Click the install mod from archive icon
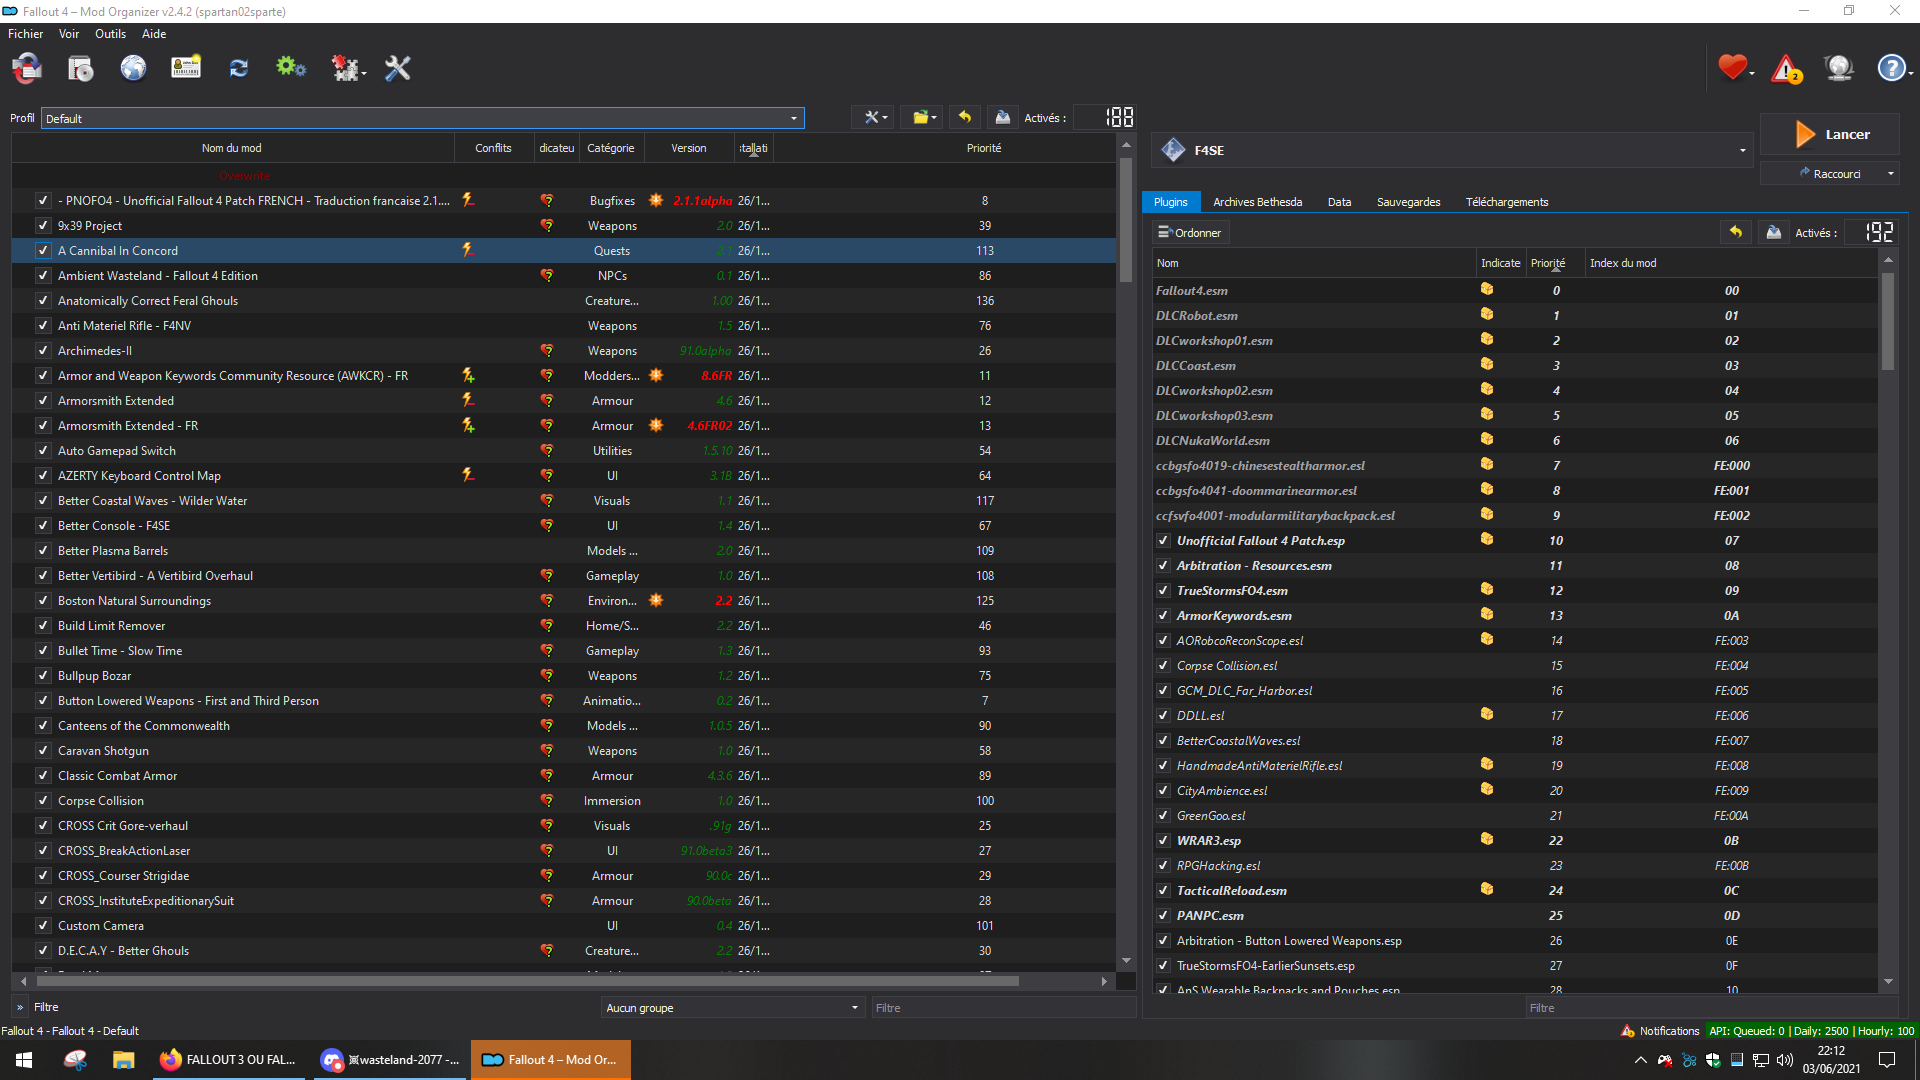This screenshot has width=1920, height=1080. 80,68
